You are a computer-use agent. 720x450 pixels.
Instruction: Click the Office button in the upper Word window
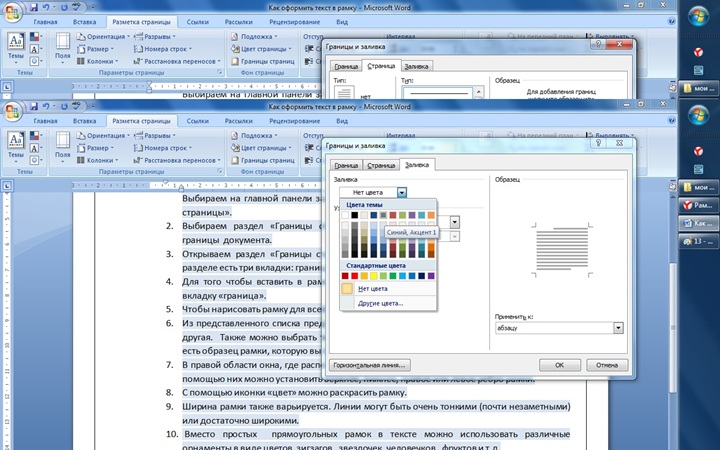click(12, 13)
